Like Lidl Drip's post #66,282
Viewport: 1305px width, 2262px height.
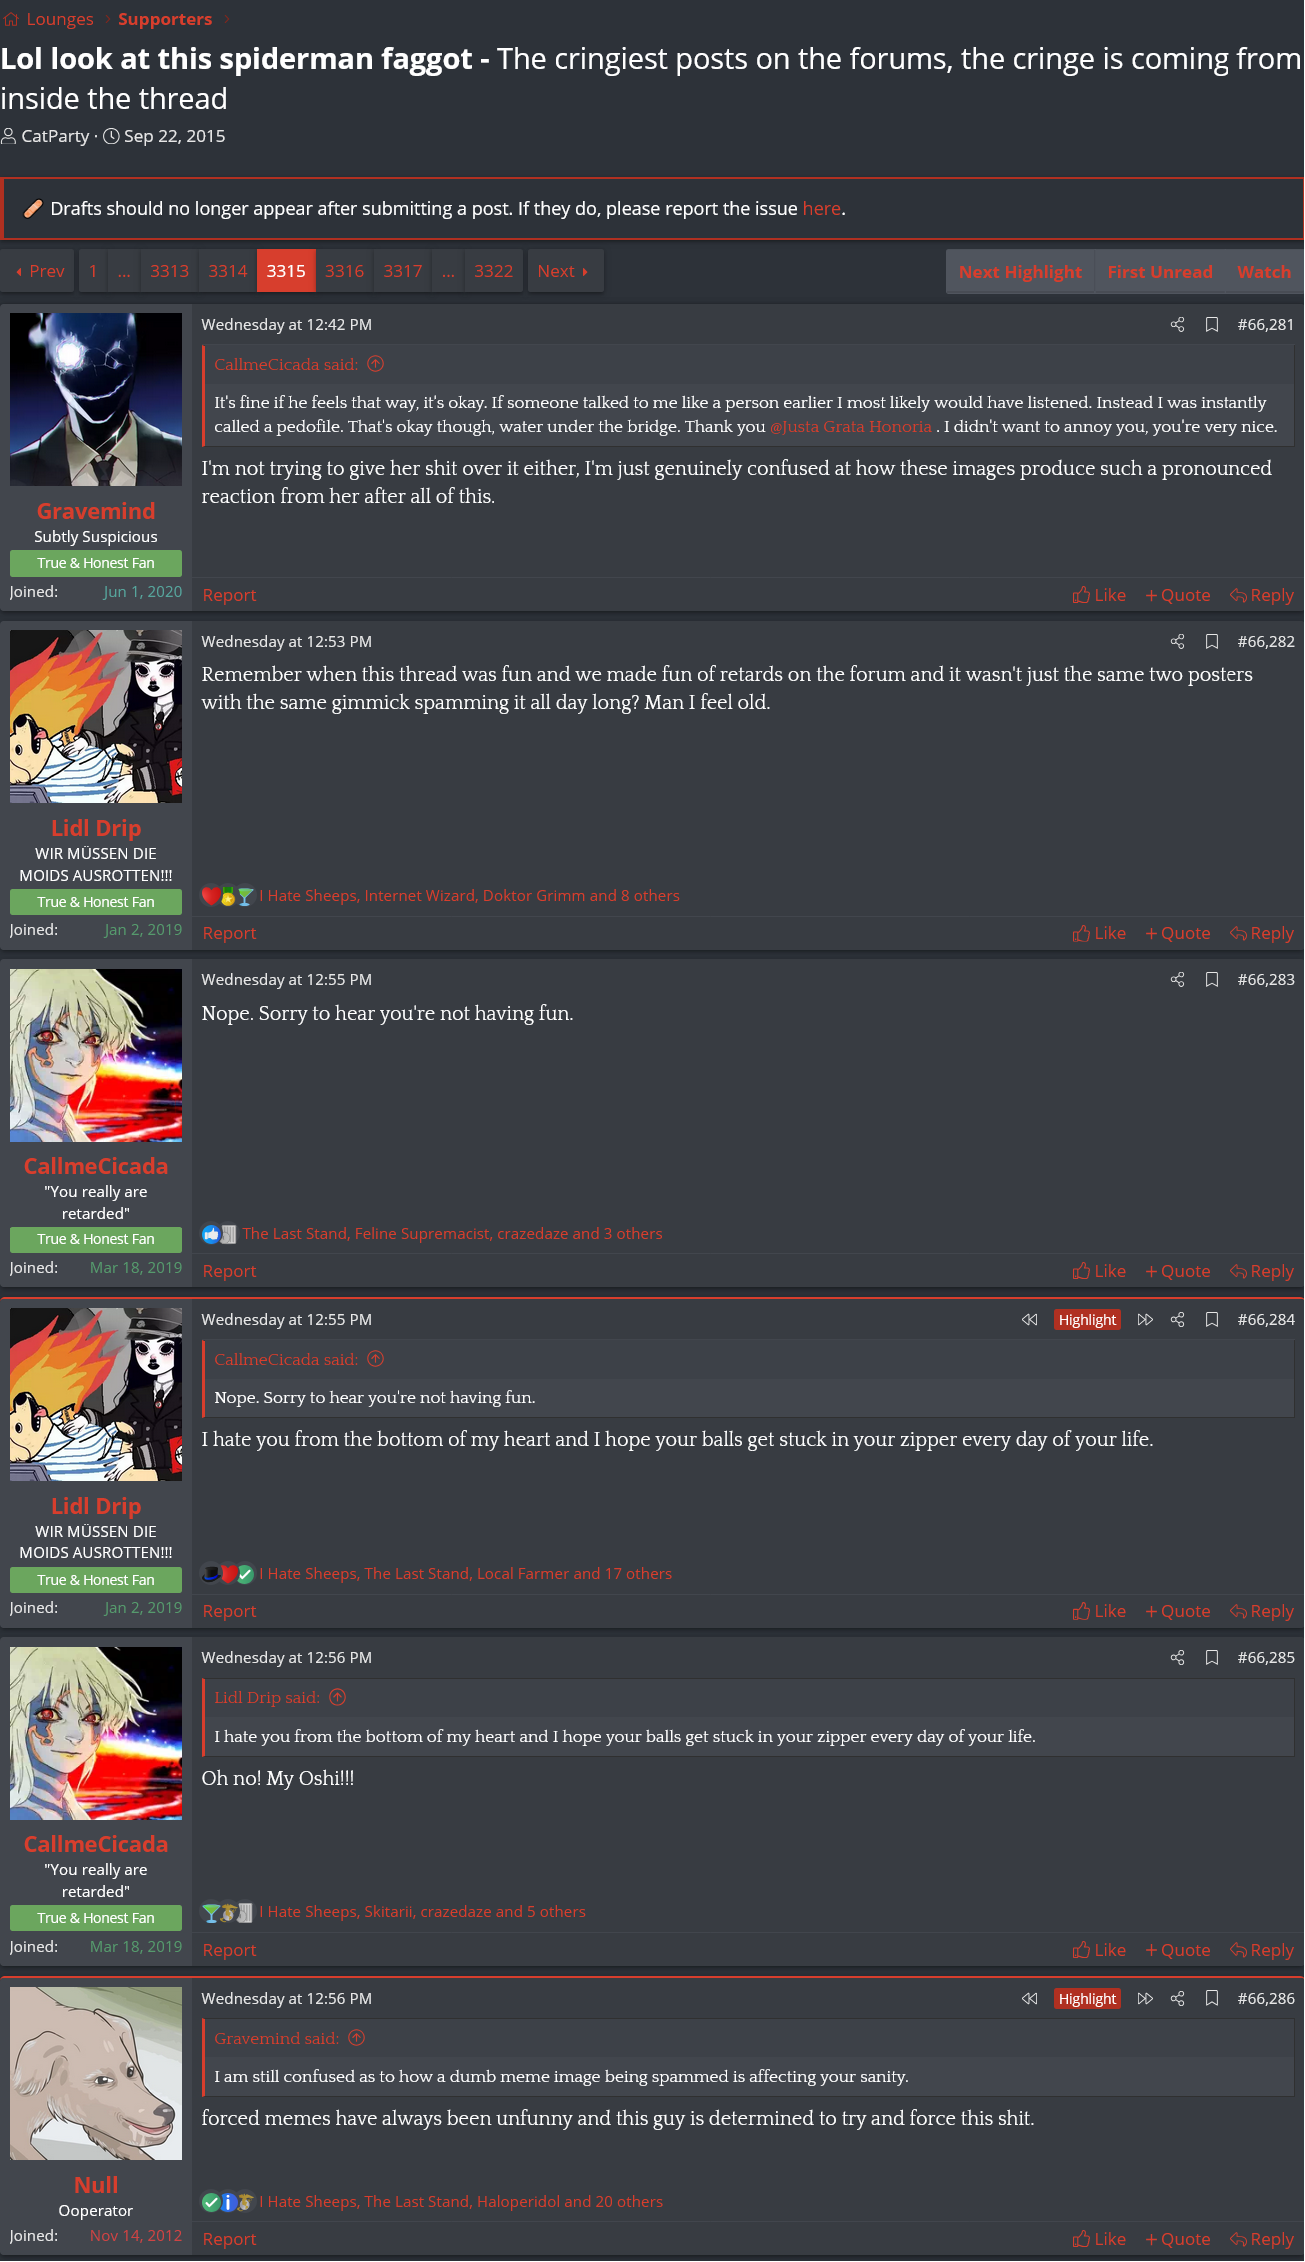[1099, 934]
